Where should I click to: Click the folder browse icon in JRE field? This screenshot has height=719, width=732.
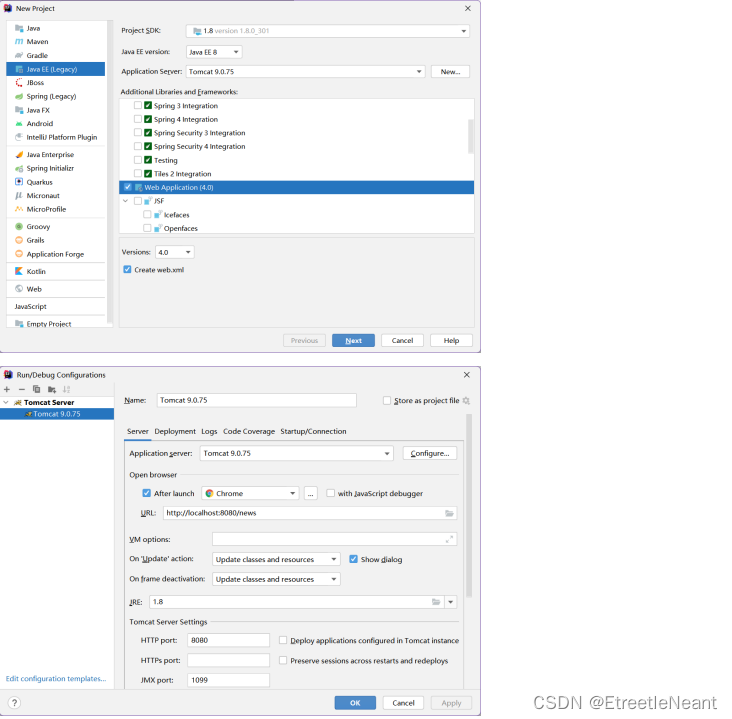click(436, 602)
